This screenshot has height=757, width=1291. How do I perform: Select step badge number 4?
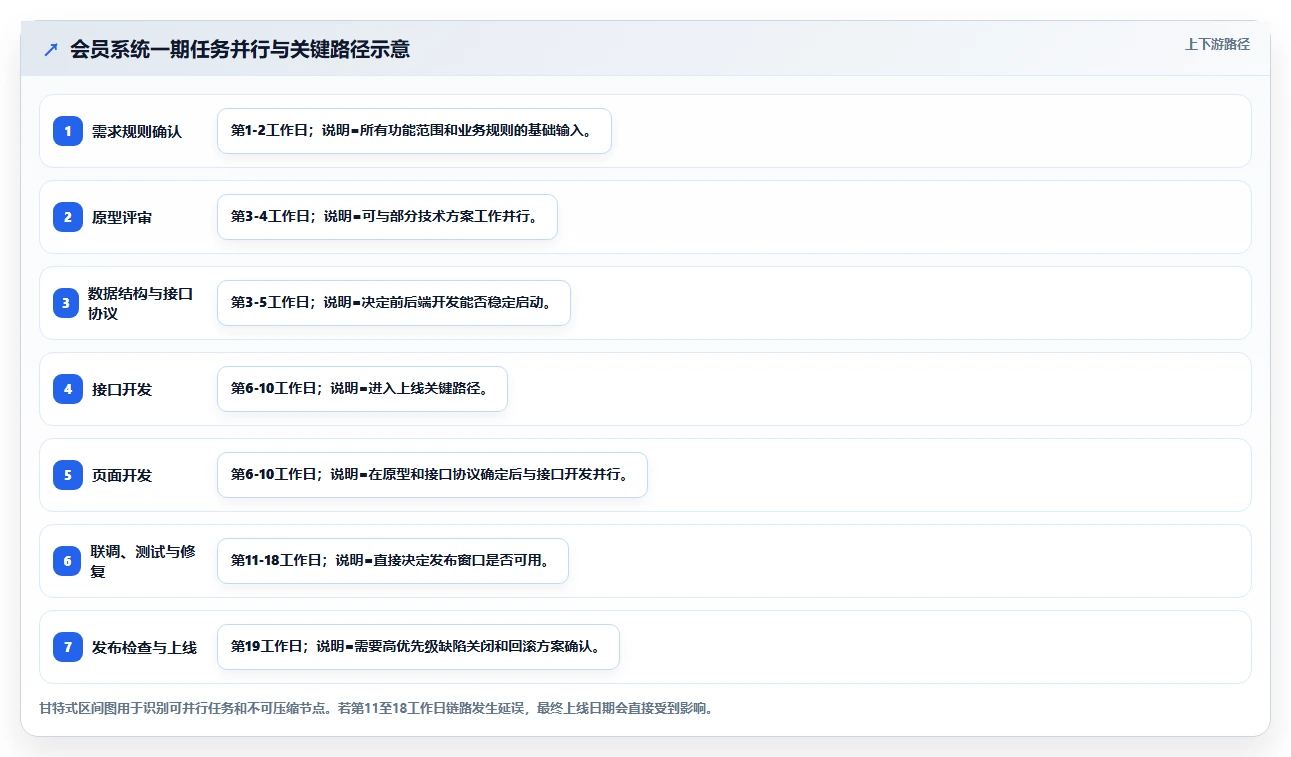click(68, 389)
